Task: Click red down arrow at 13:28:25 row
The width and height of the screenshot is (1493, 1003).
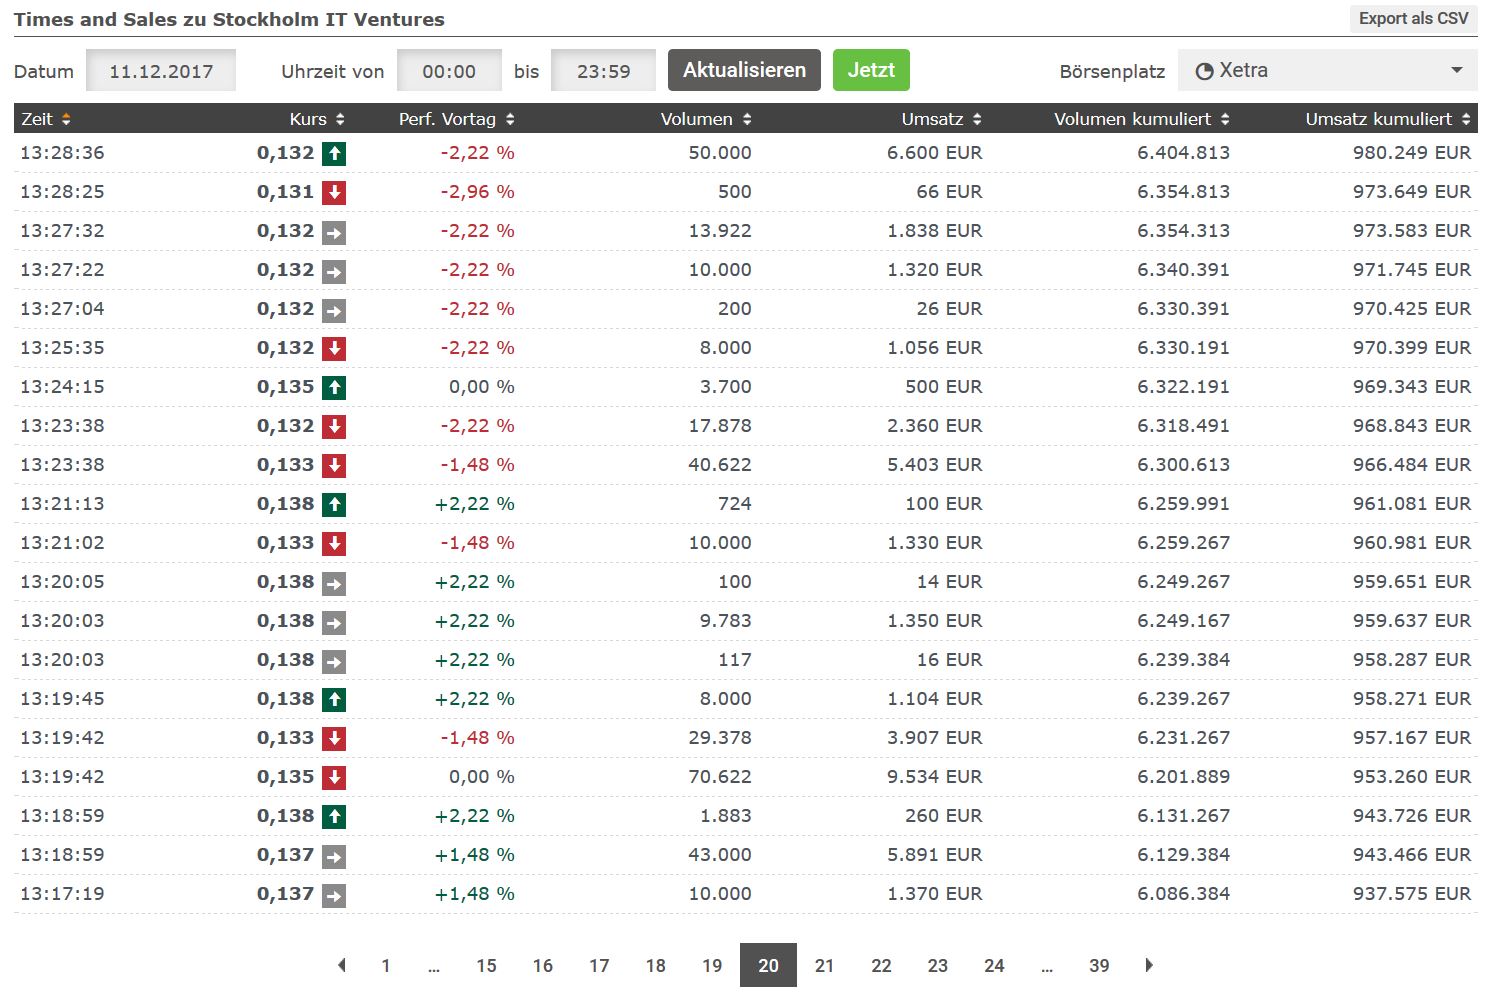Action: 334,193
